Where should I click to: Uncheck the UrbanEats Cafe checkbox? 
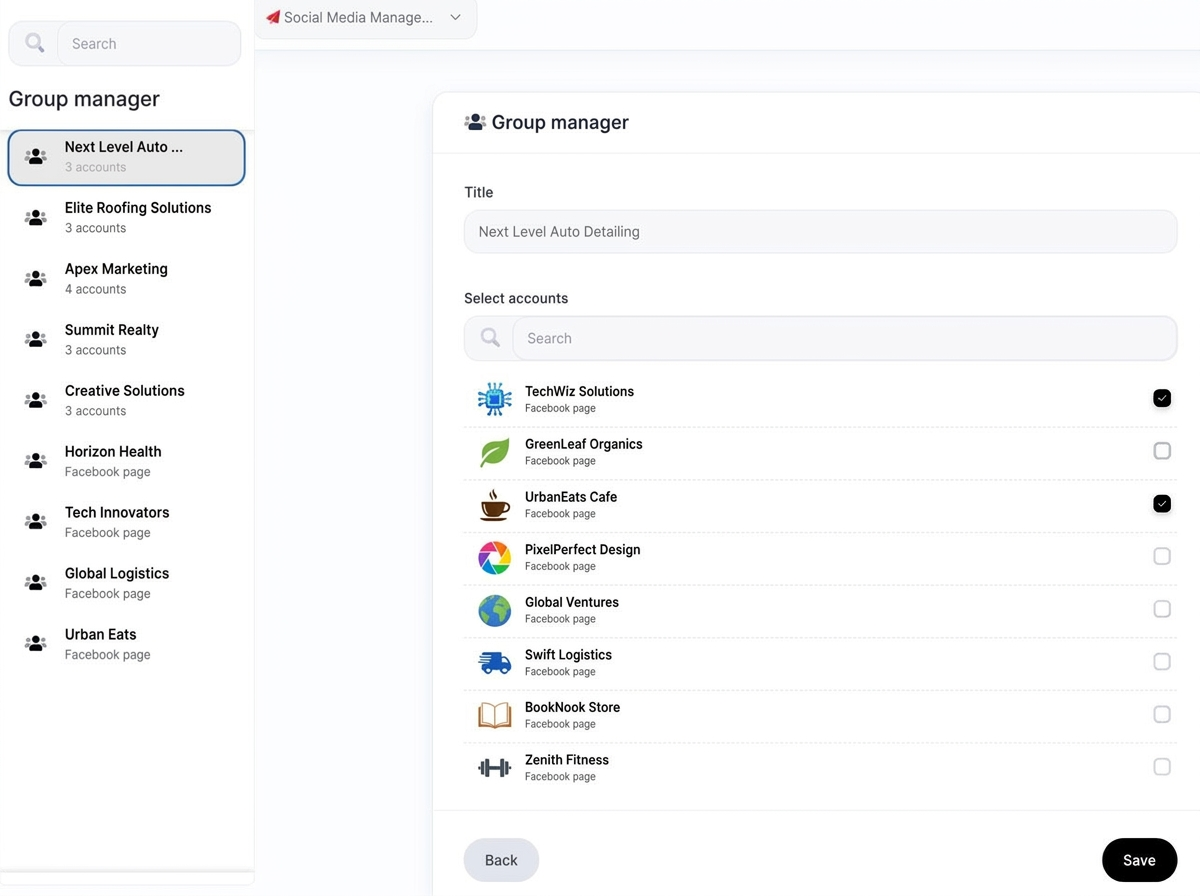(1162, 504)
